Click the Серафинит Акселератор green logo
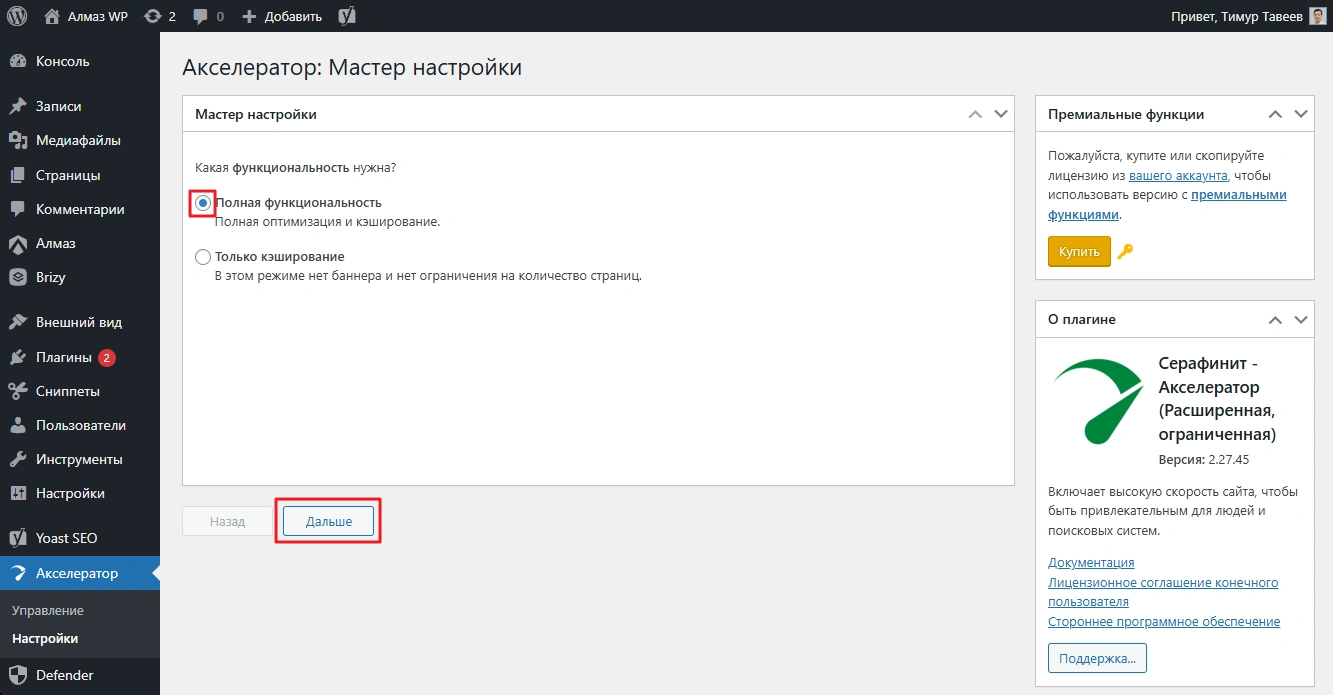This screenshot has height=695, width=1333. 1098,400
